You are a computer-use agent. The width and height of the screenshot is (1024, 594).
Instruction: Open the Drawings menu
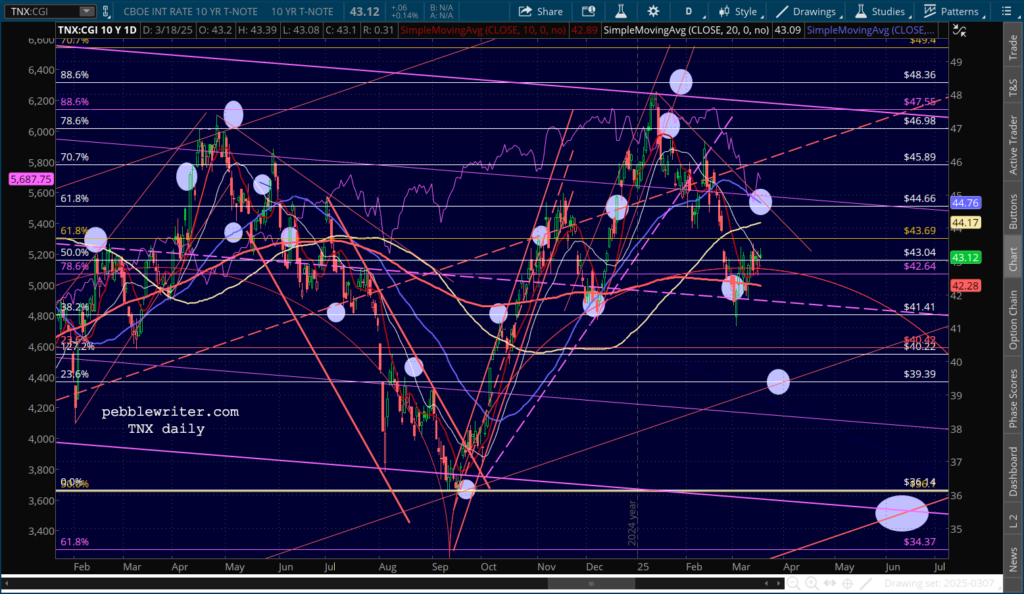[807, 11]
